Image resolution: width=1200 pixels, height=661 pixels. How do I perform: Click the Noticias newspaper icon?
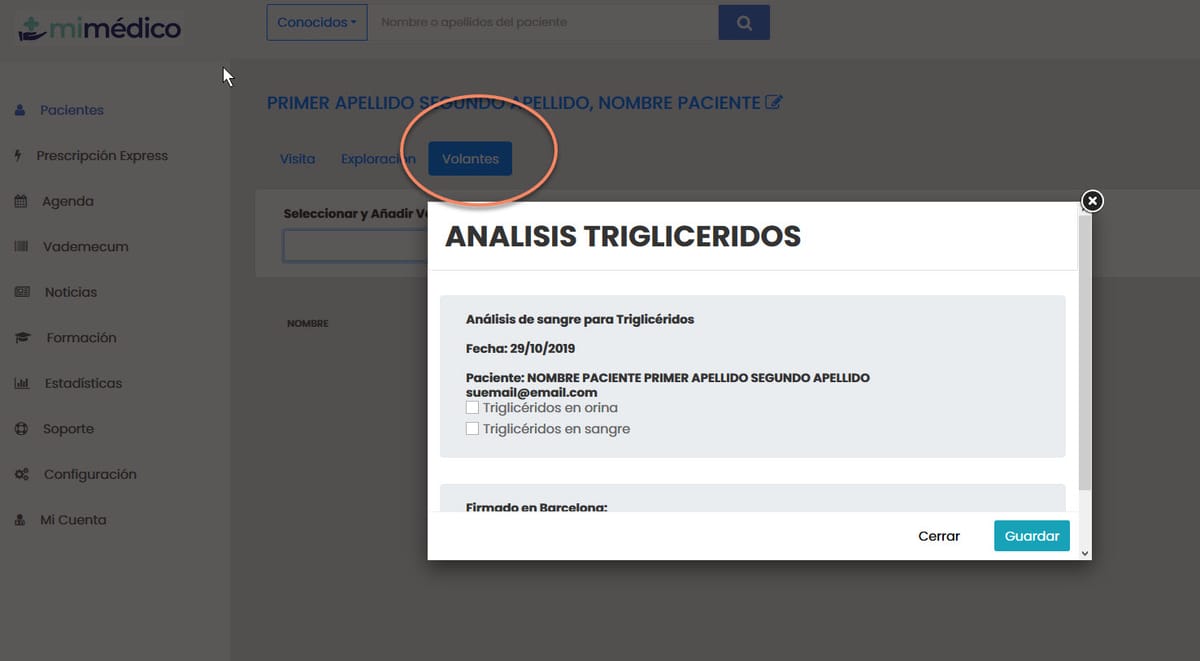pos(22,292)
